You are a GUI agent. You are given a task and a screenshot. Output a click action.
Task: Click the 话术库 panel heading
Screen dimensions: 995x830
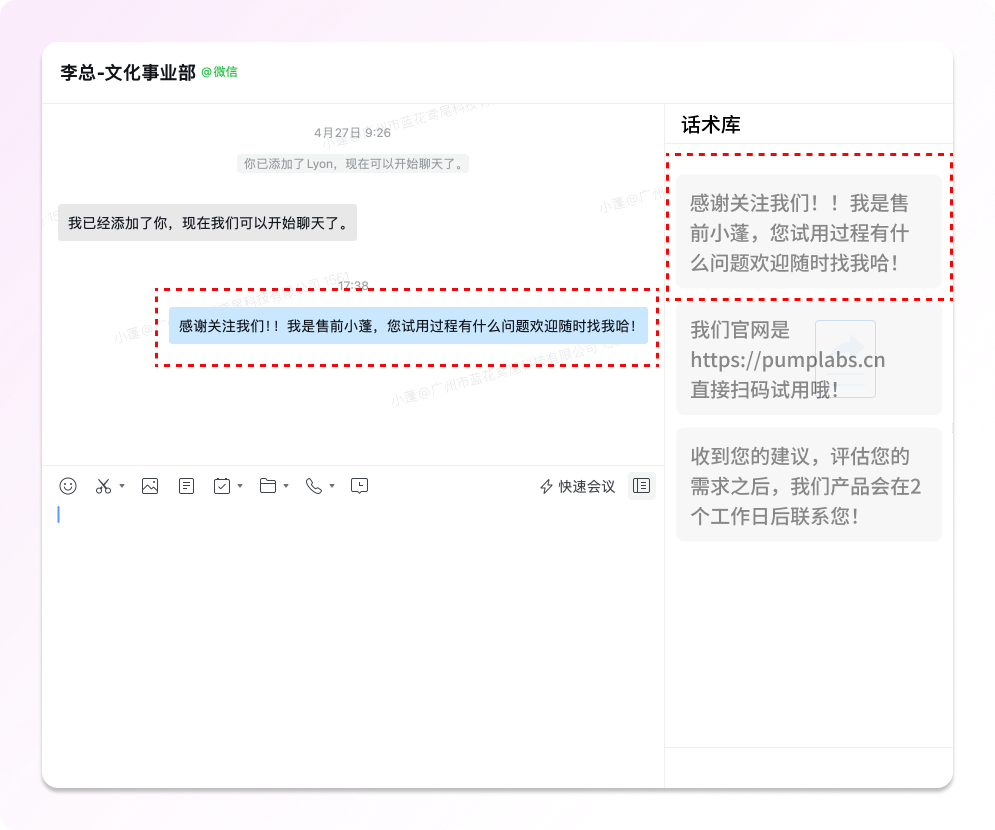711,124
